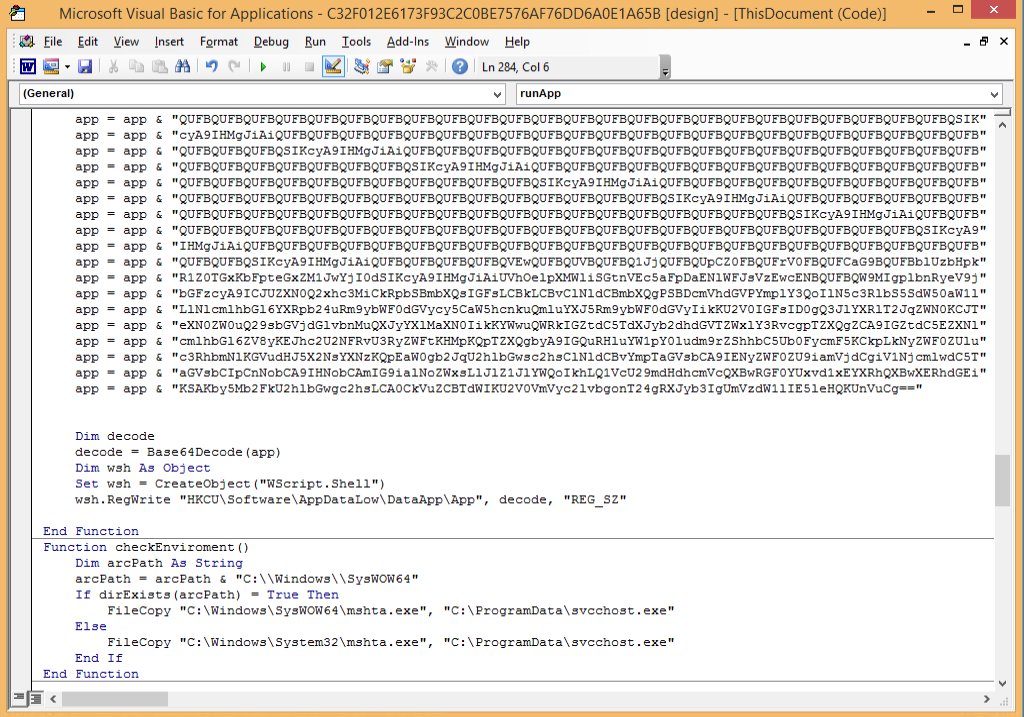Click the 'If dirExists(arcPath) = True Then' line
This screenshot has height=717, width=1024.
207,595
